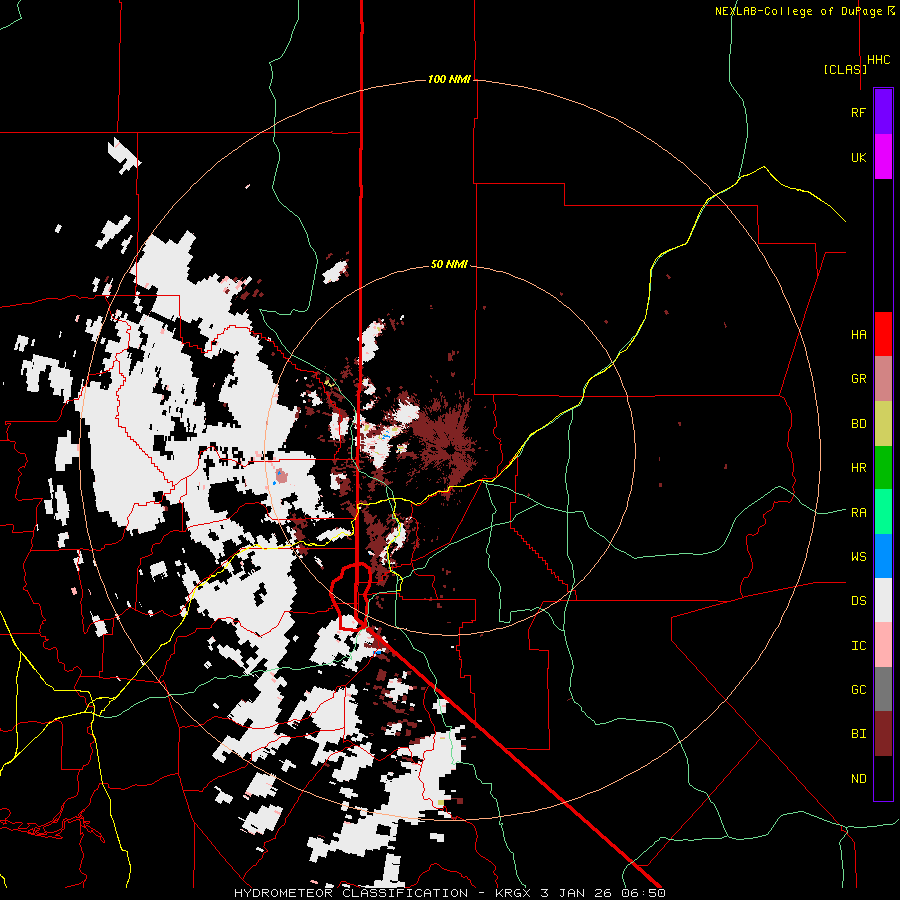The height and width of the screenshot is (900, 900).
Task: Click the GC legend label
Action: 858,689
